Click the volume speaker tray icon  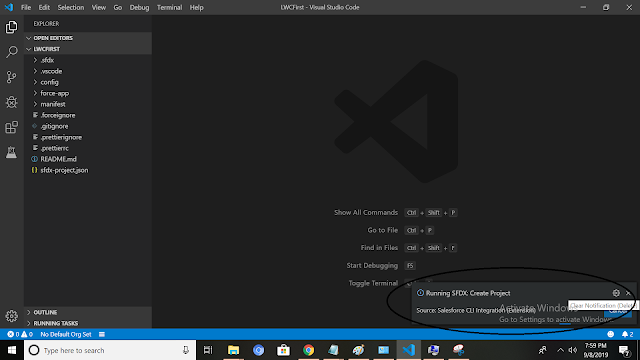click(x=573, y=350)
